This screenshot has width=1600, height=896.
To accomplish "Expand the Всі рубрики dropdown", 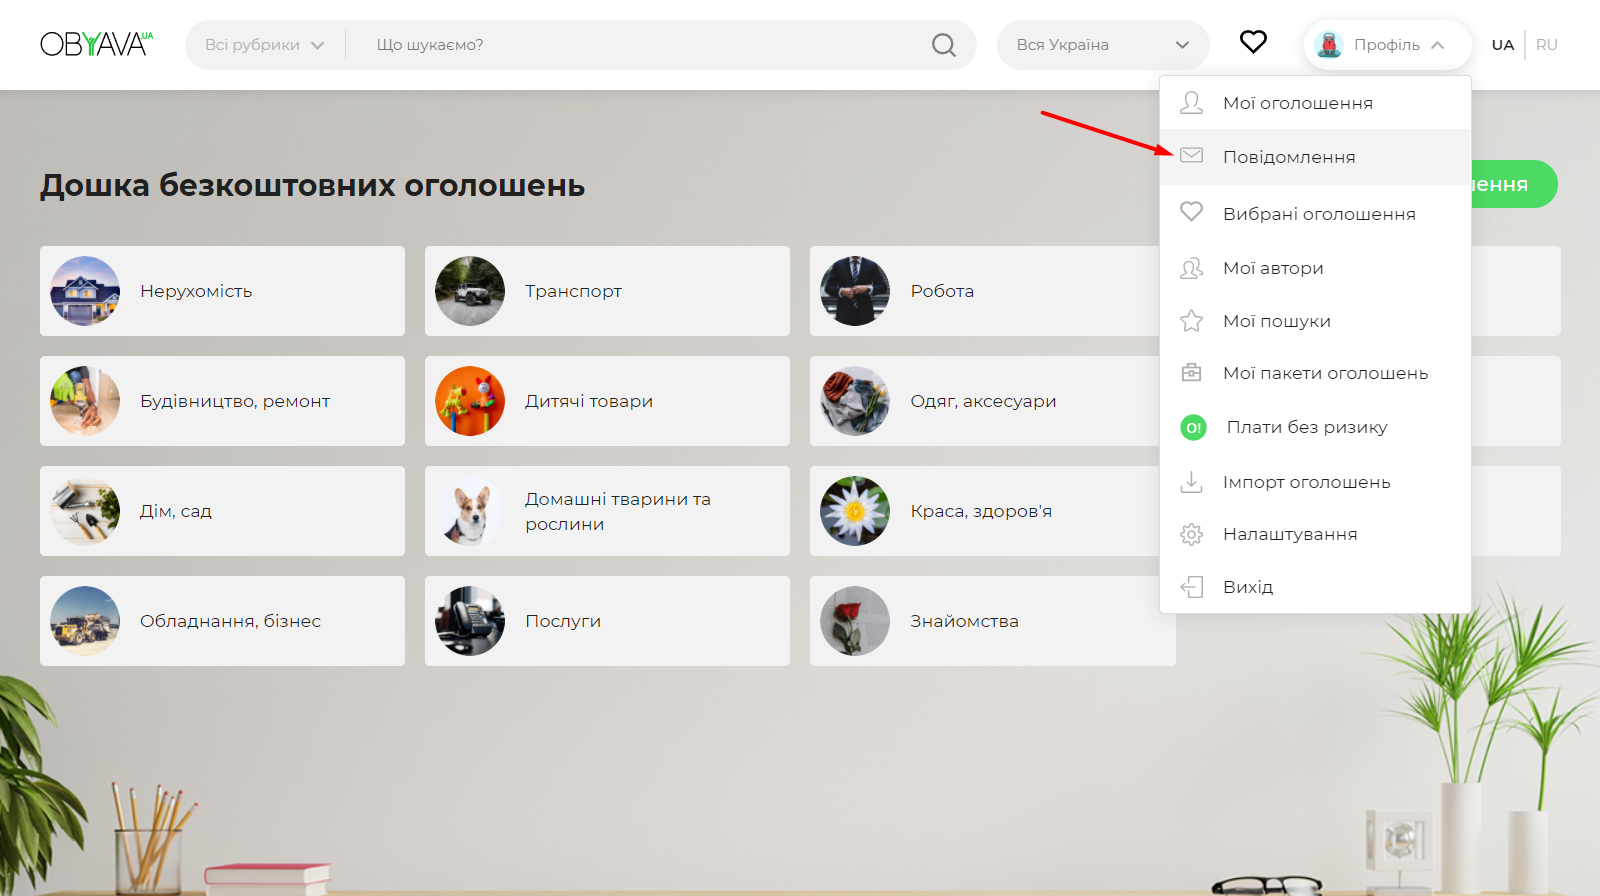I will (264, 45).
